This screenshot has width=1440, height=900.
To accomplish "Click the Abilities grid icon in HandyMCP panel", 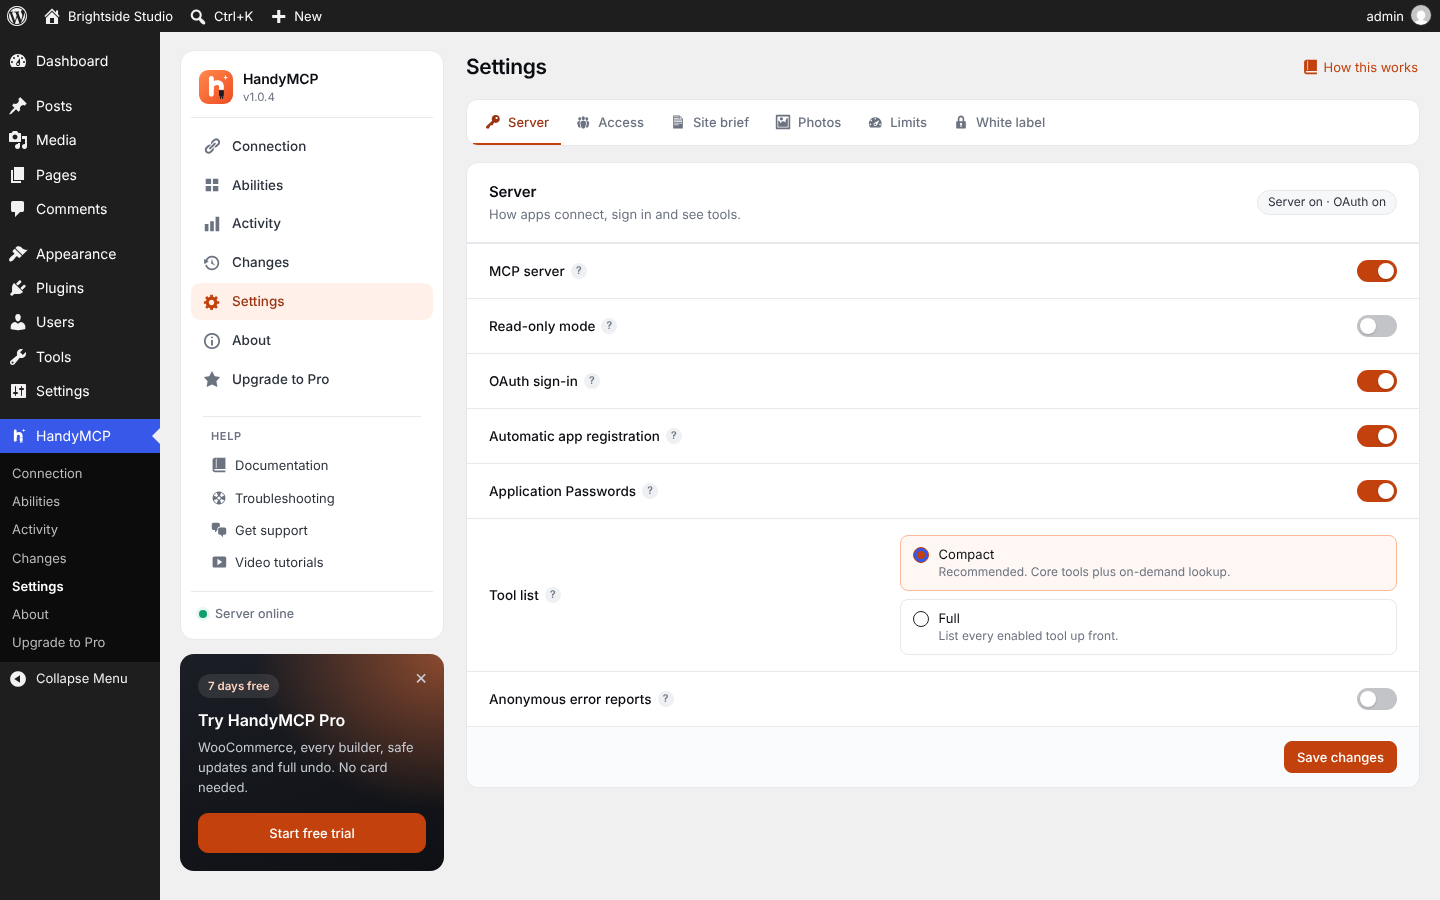I will point(212,185).
